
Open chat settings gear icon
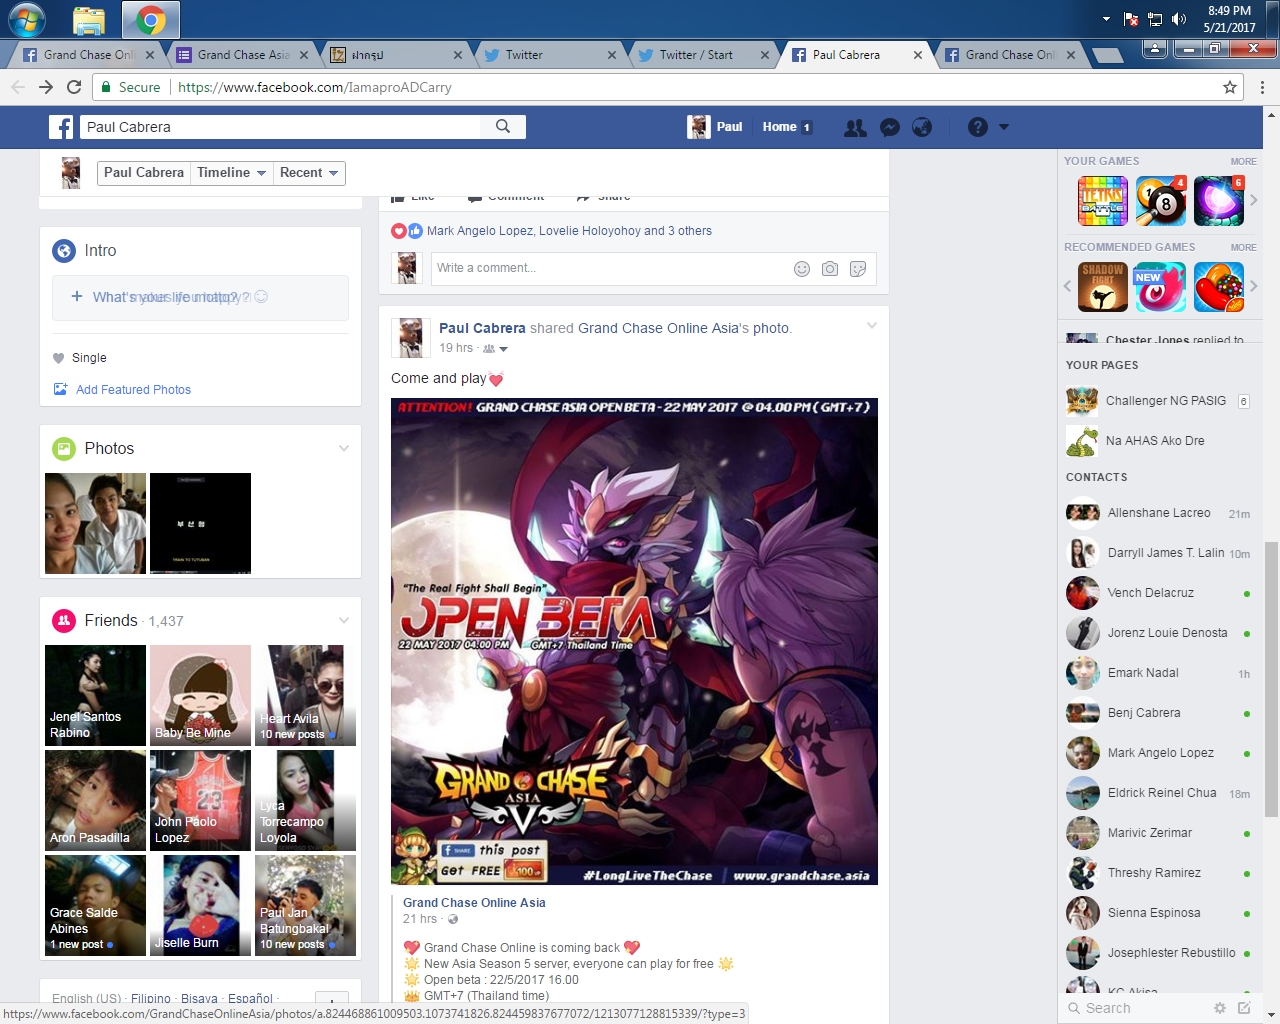tap(1220, 1008)
